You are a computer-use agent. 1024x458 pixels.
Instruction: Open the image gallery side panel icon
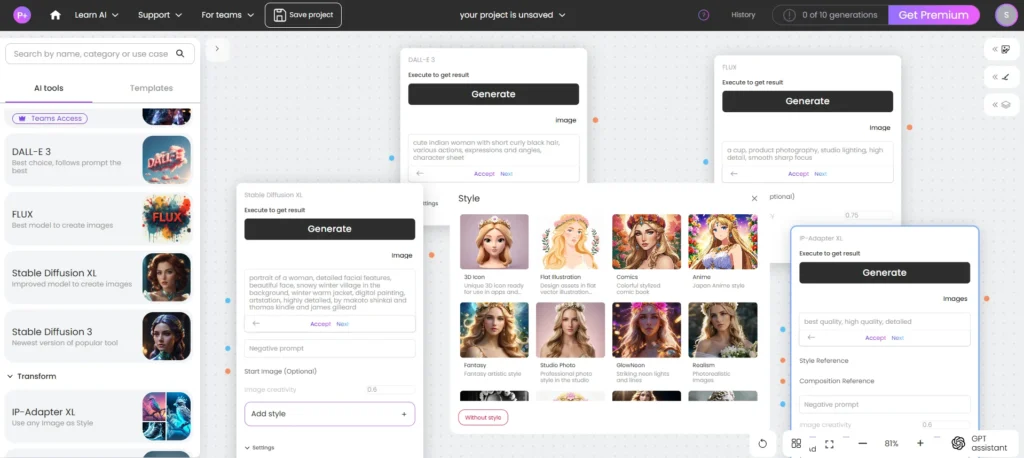[x=1001, y=49]
